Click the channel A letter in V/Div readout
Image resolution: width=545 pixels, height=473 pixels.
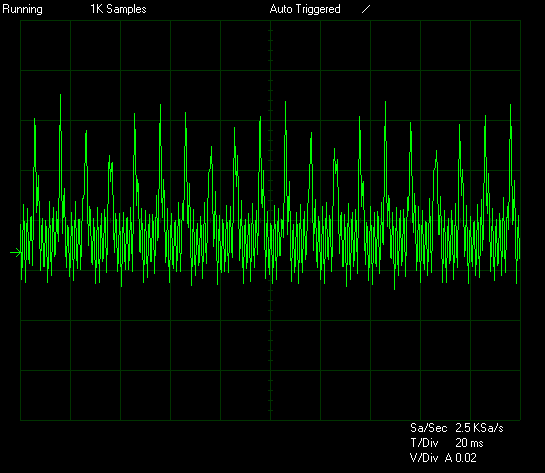coord(449,458)
